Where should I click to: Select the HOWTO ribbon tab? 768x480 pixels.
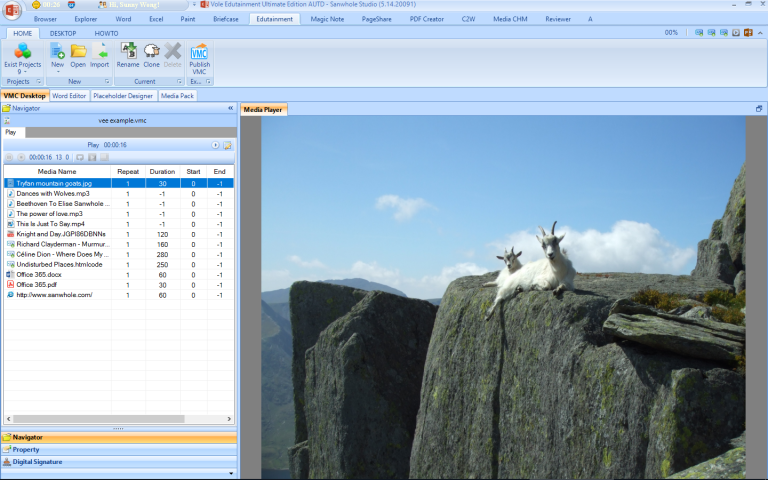106,33
